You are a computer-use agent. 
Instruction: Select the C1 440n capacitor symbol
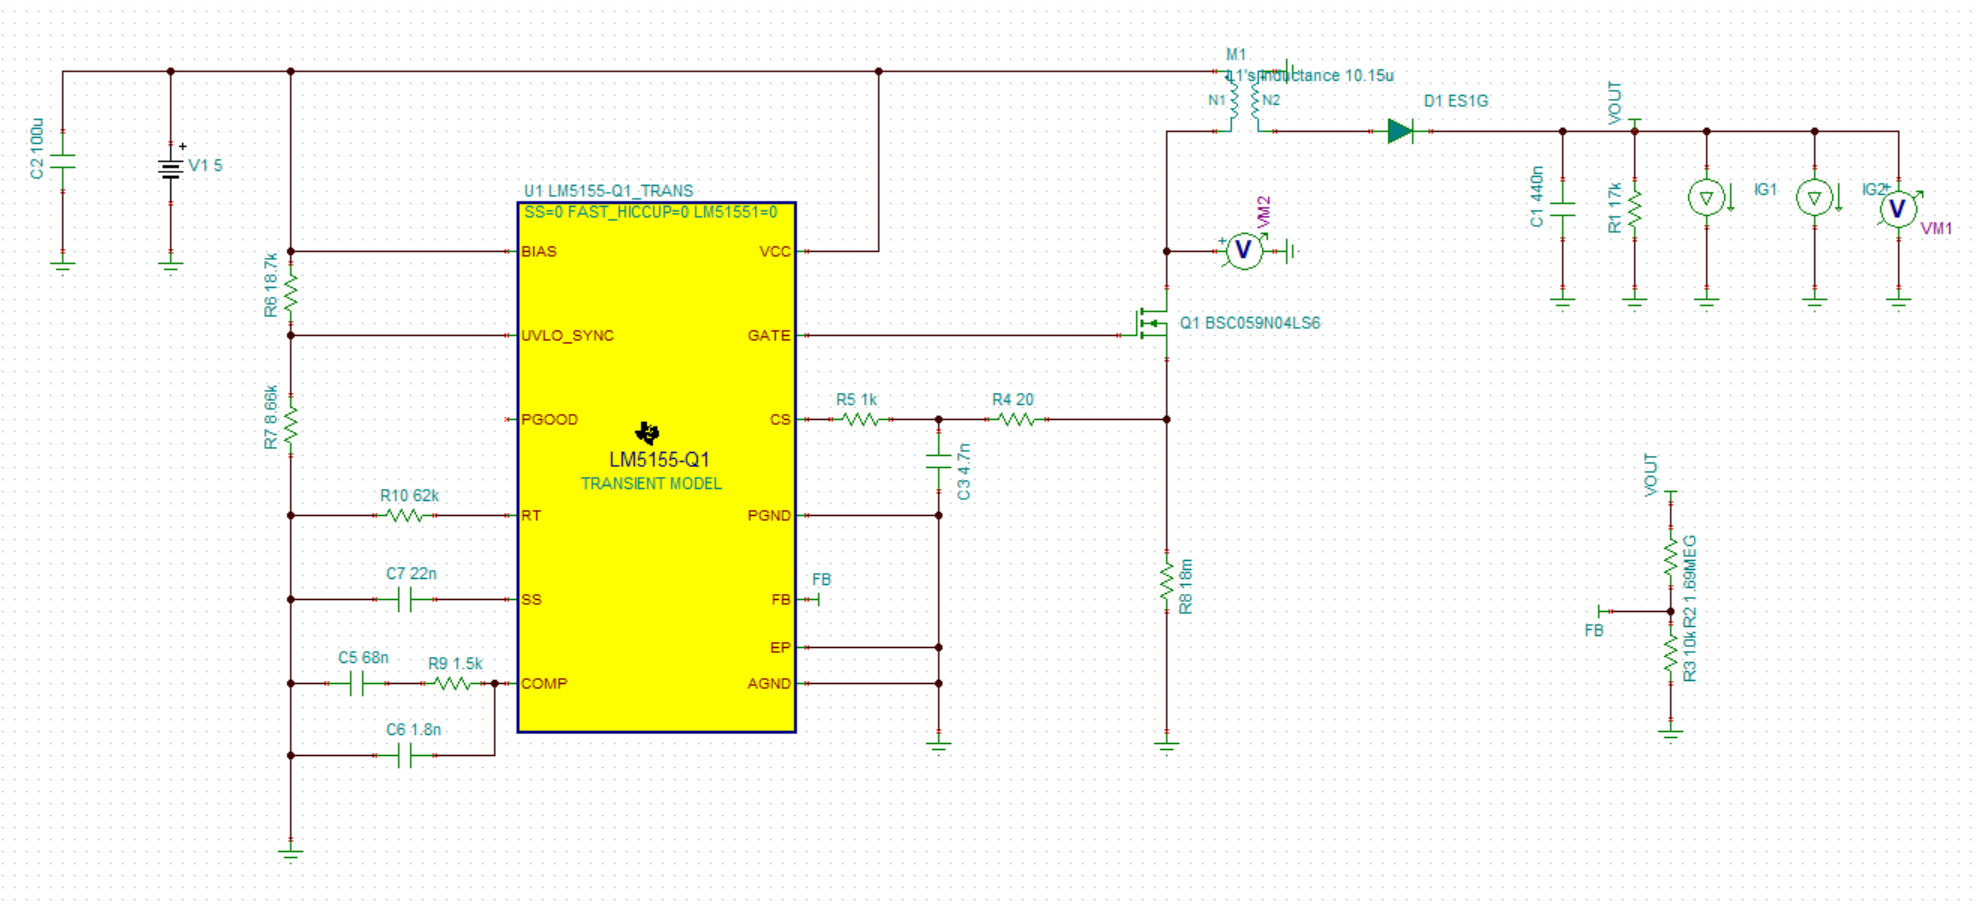[x=1563, y=208]
